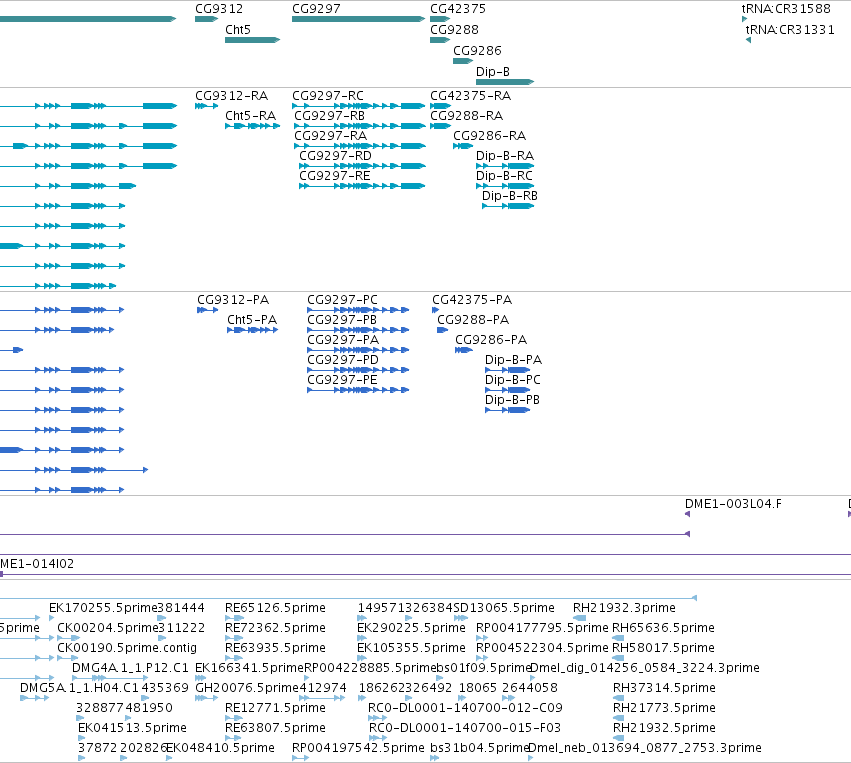The image size is (851, 763).
Task: Click the tRNA:CR31331 feature label
Action: coord(790,30)
